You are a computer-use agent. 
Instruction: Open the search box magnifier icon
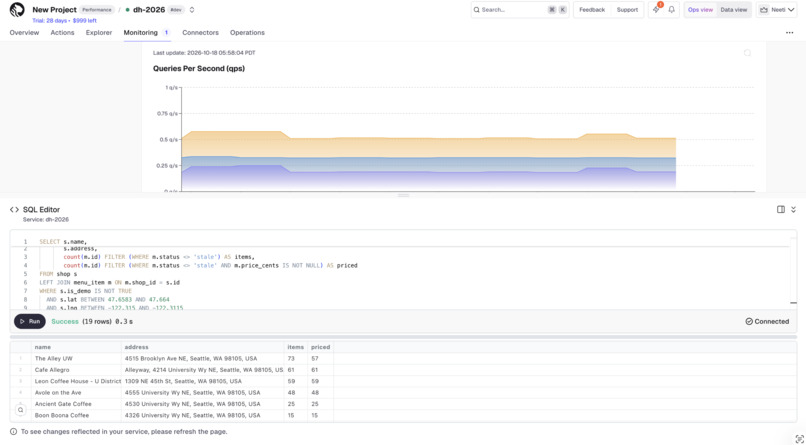click(x=477, y=10)
